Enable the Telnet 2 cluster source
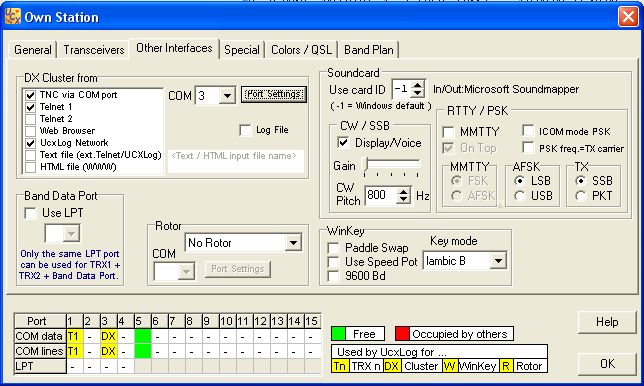Image resolution: width=644 pixels, height=386 pixels. (30, 119)
